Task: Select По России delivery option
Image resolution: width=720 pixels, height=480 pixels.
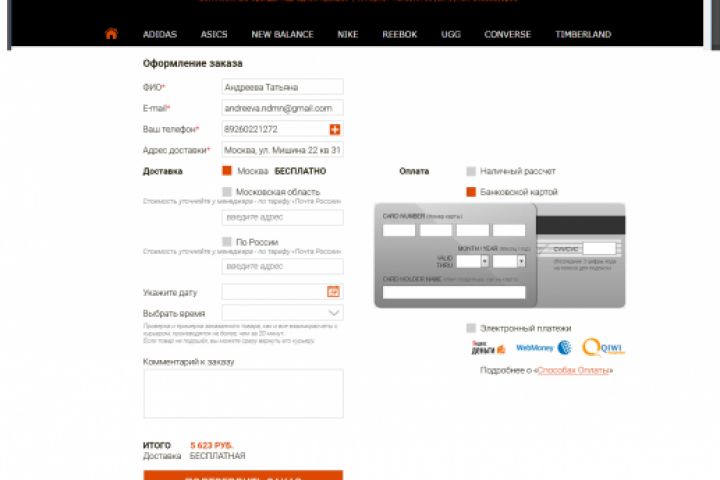Action: pyautogui.click(x=227, y=242)
